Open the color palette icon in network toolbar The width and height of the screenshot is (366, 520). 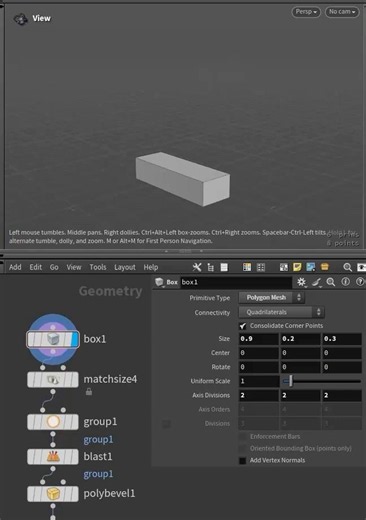click(247, 267)
